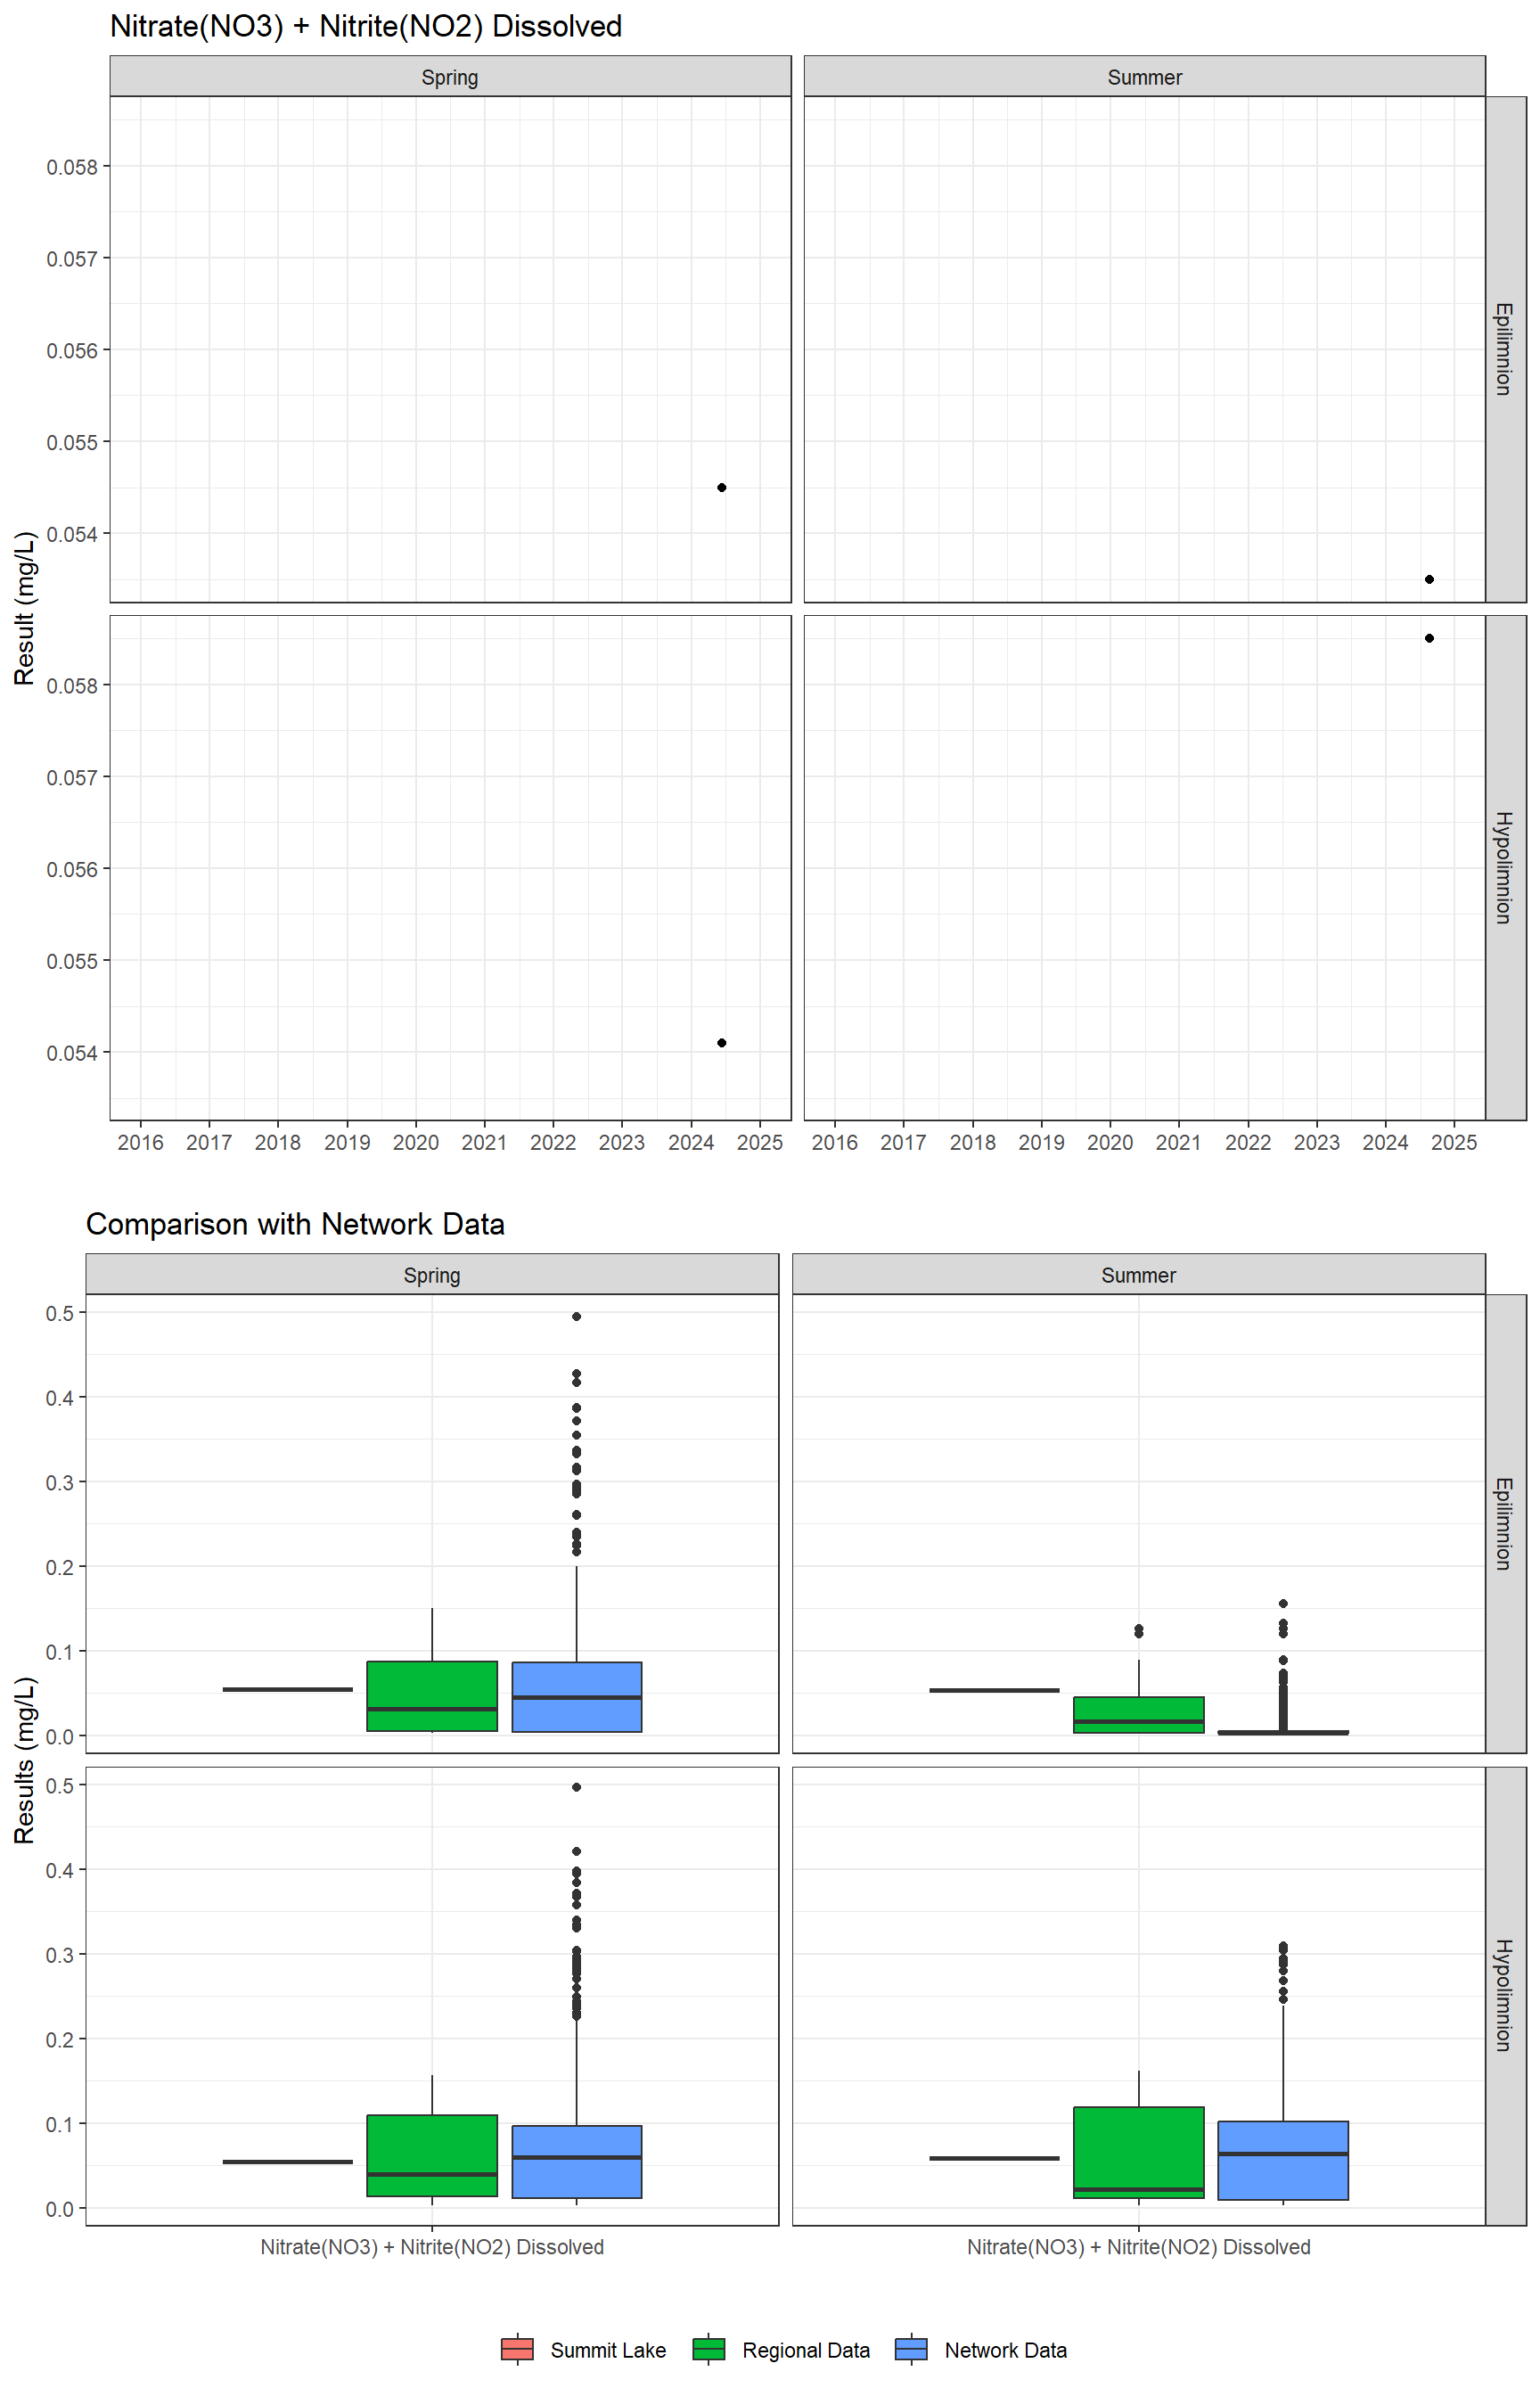Select the Network Data legend label text

click(1005, 2350)
